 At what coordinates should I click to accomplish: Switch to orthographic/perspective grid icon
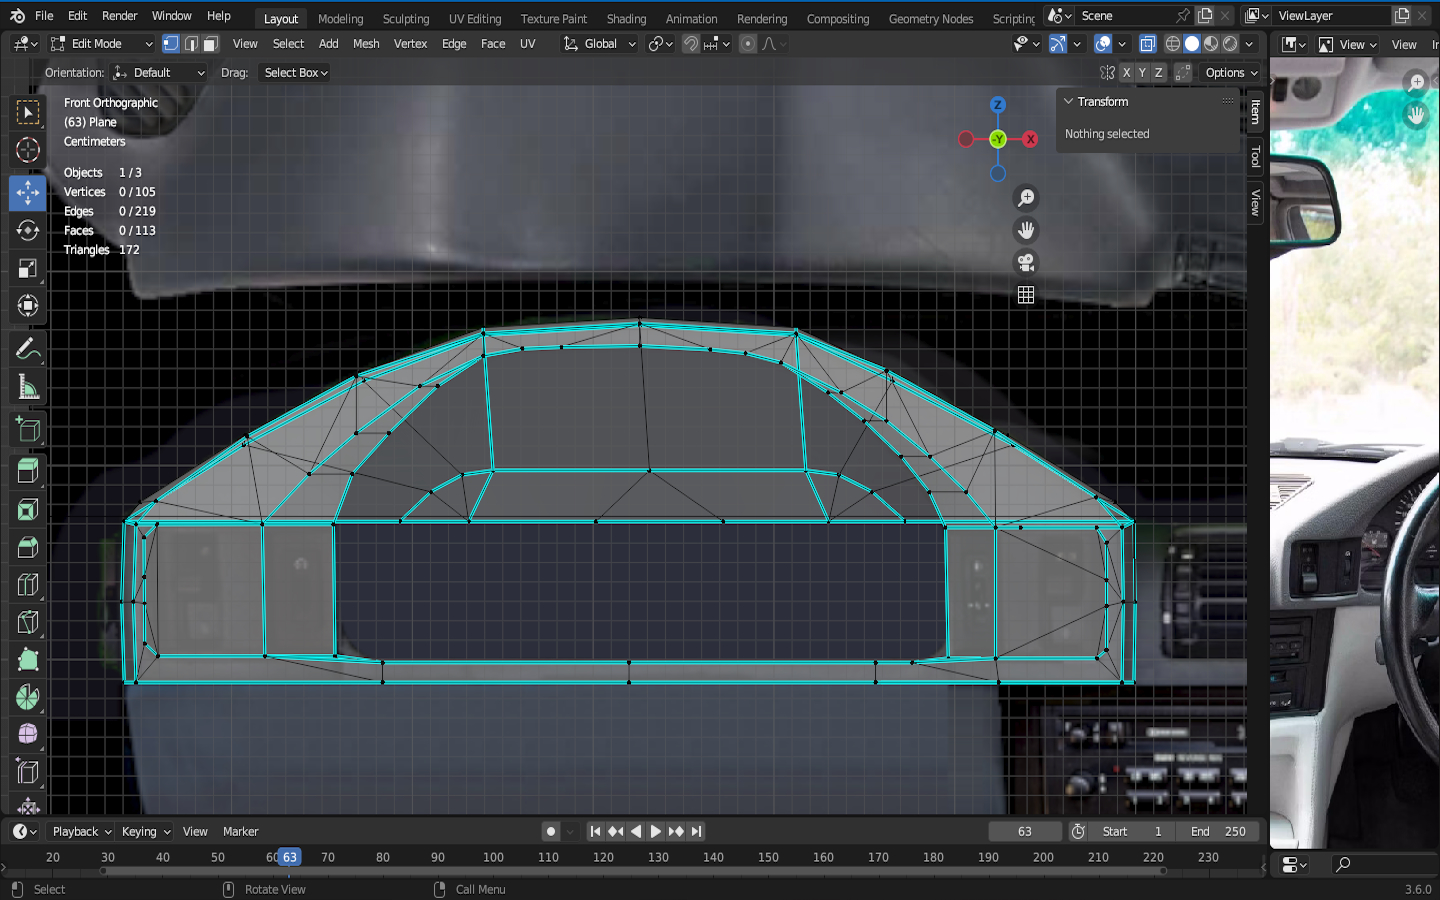tap(1026, 295)
